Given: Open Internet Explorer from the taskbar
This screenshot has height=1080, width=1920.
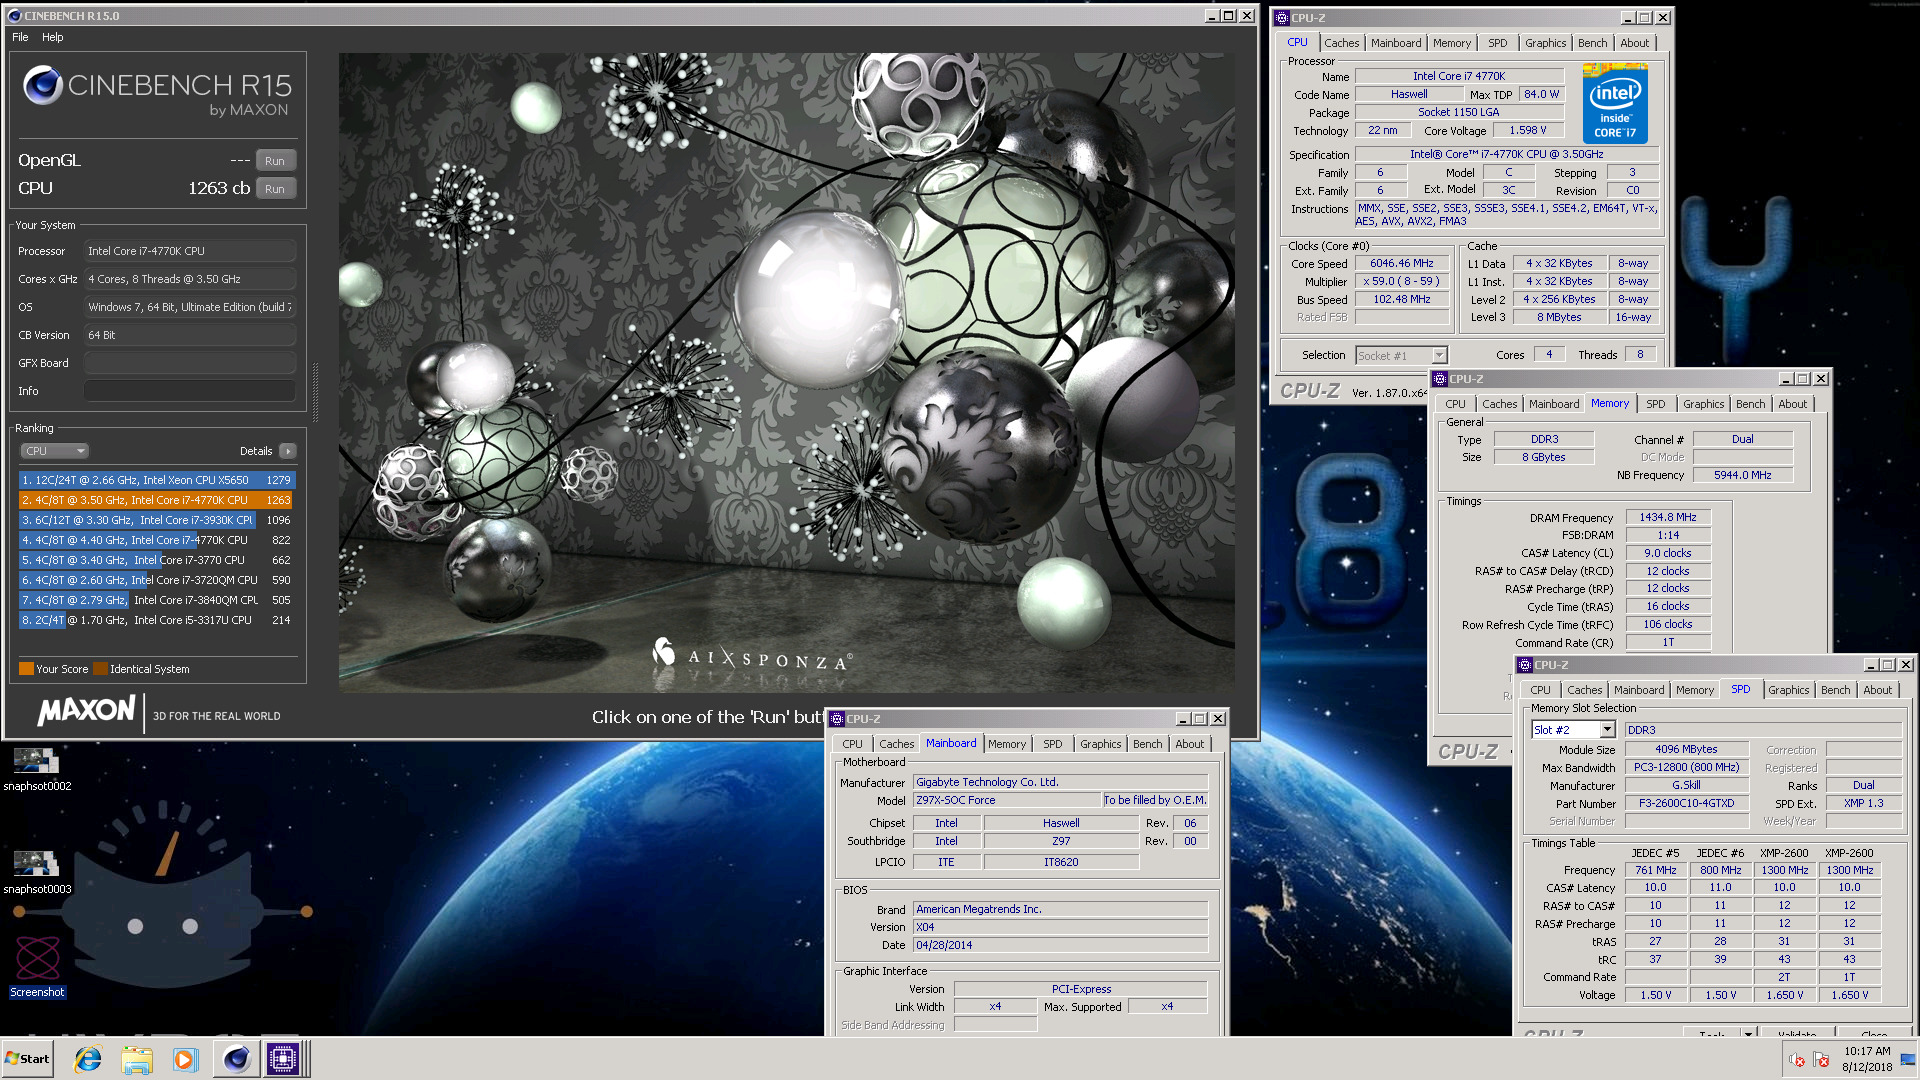Looking at the screenshot, I should [88, 1059].
